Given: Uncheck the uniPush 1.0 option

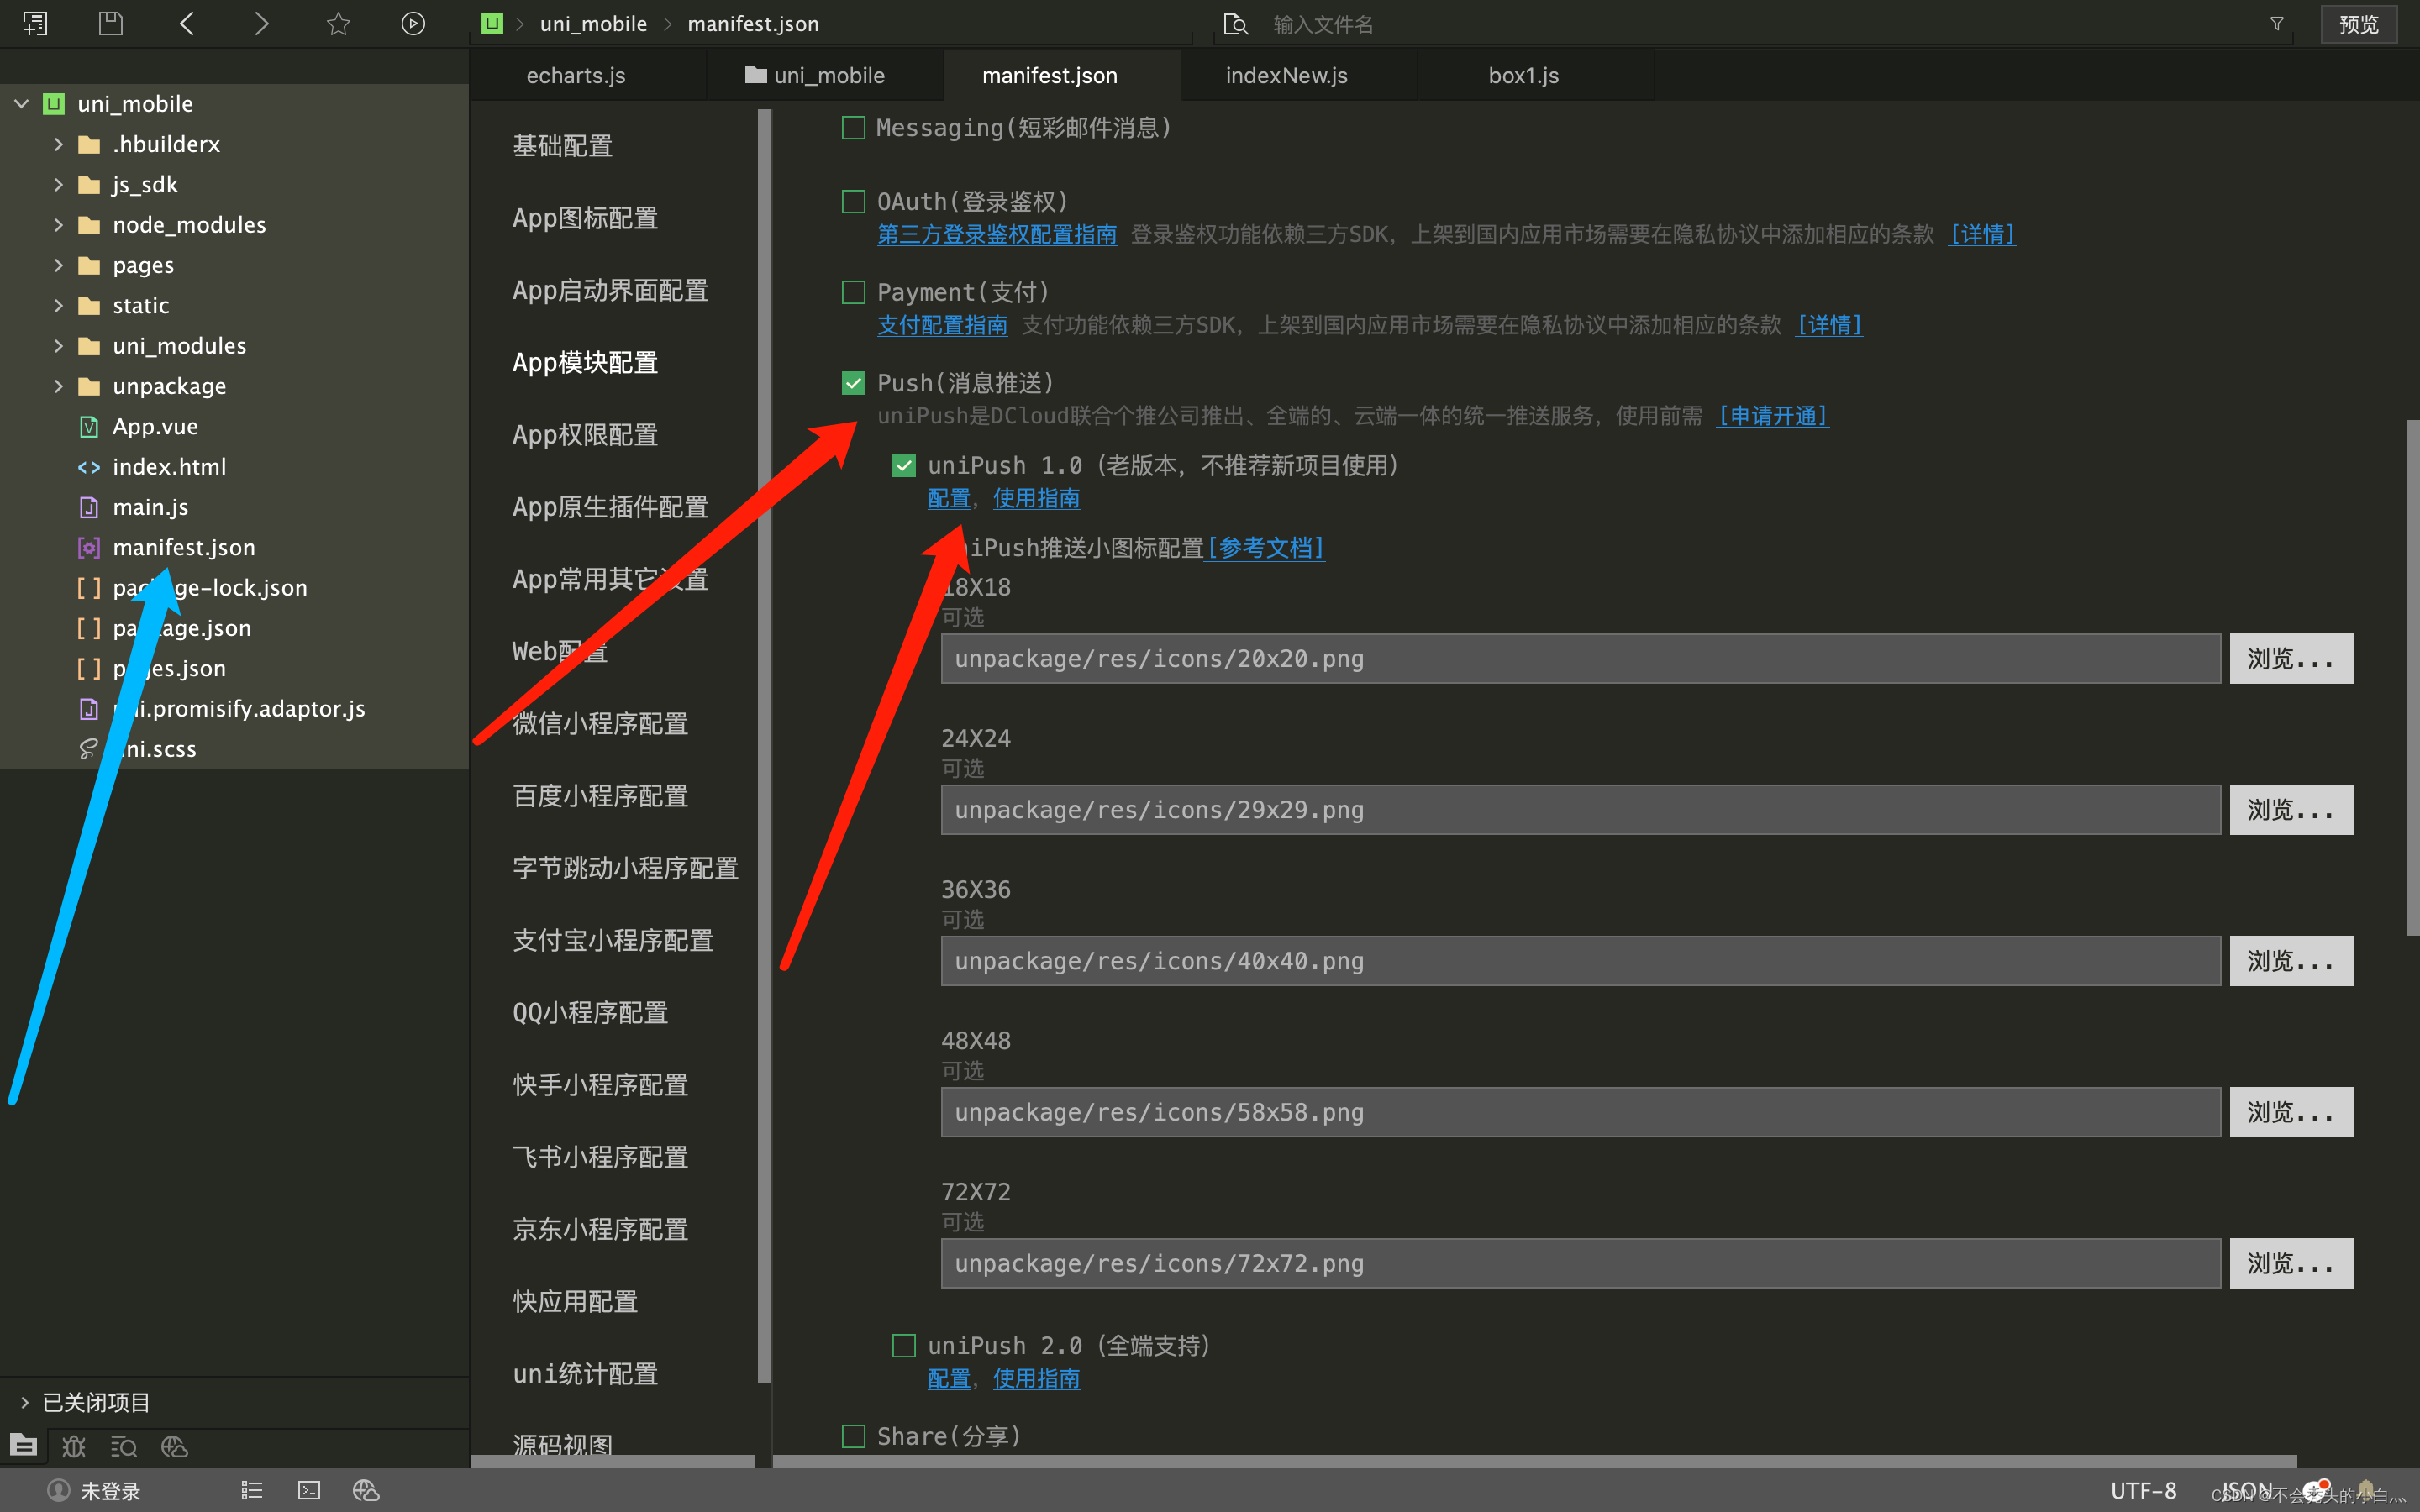Looking at the screenshot, I should tap(903, 465).
